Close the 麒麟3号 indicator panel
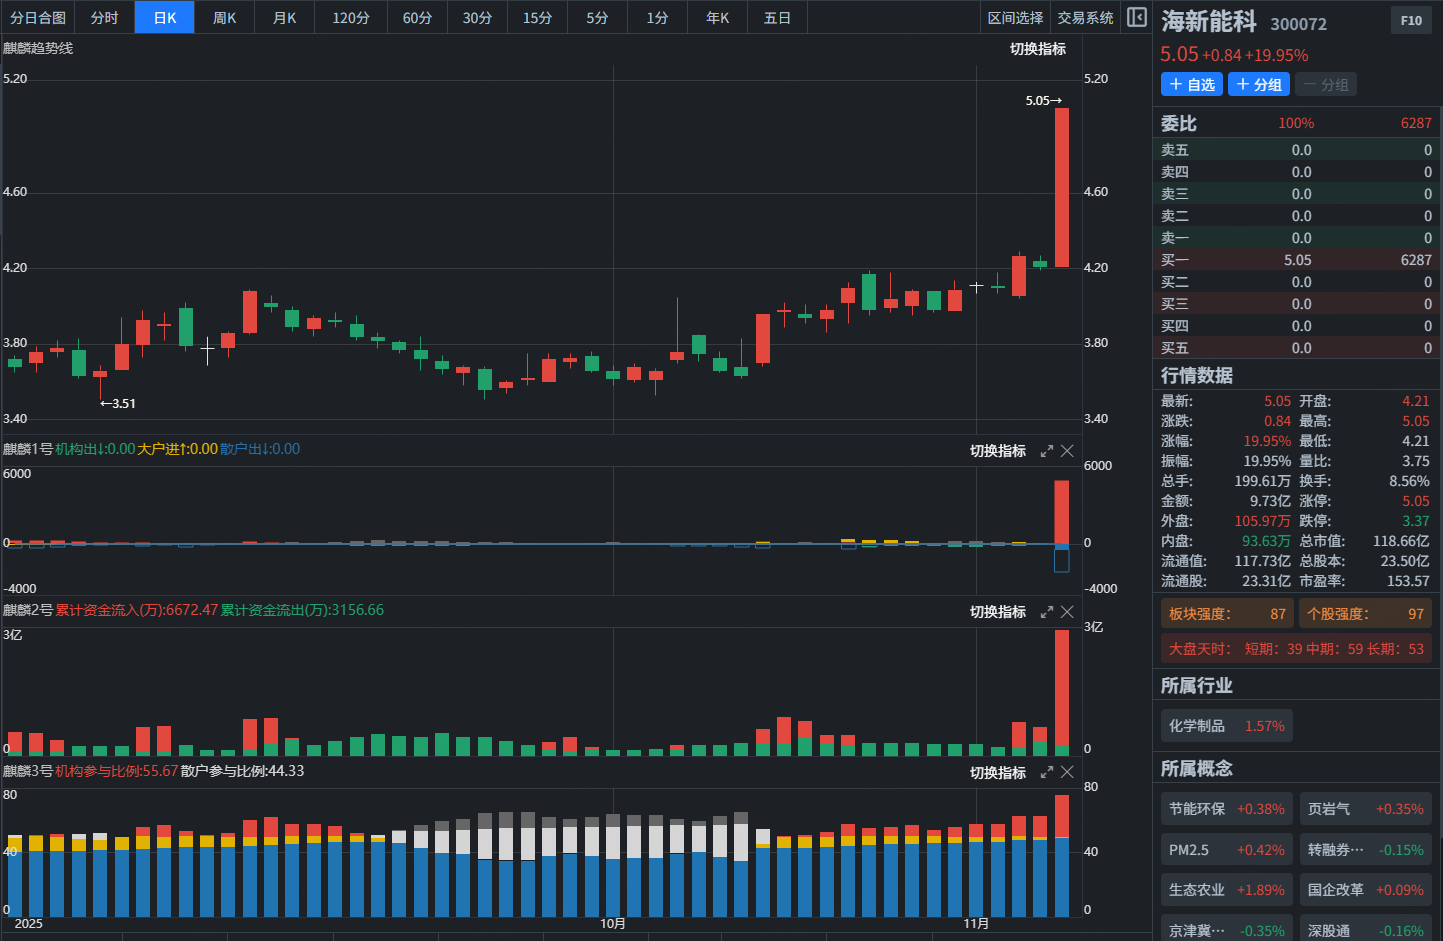 pos(1067,773)
